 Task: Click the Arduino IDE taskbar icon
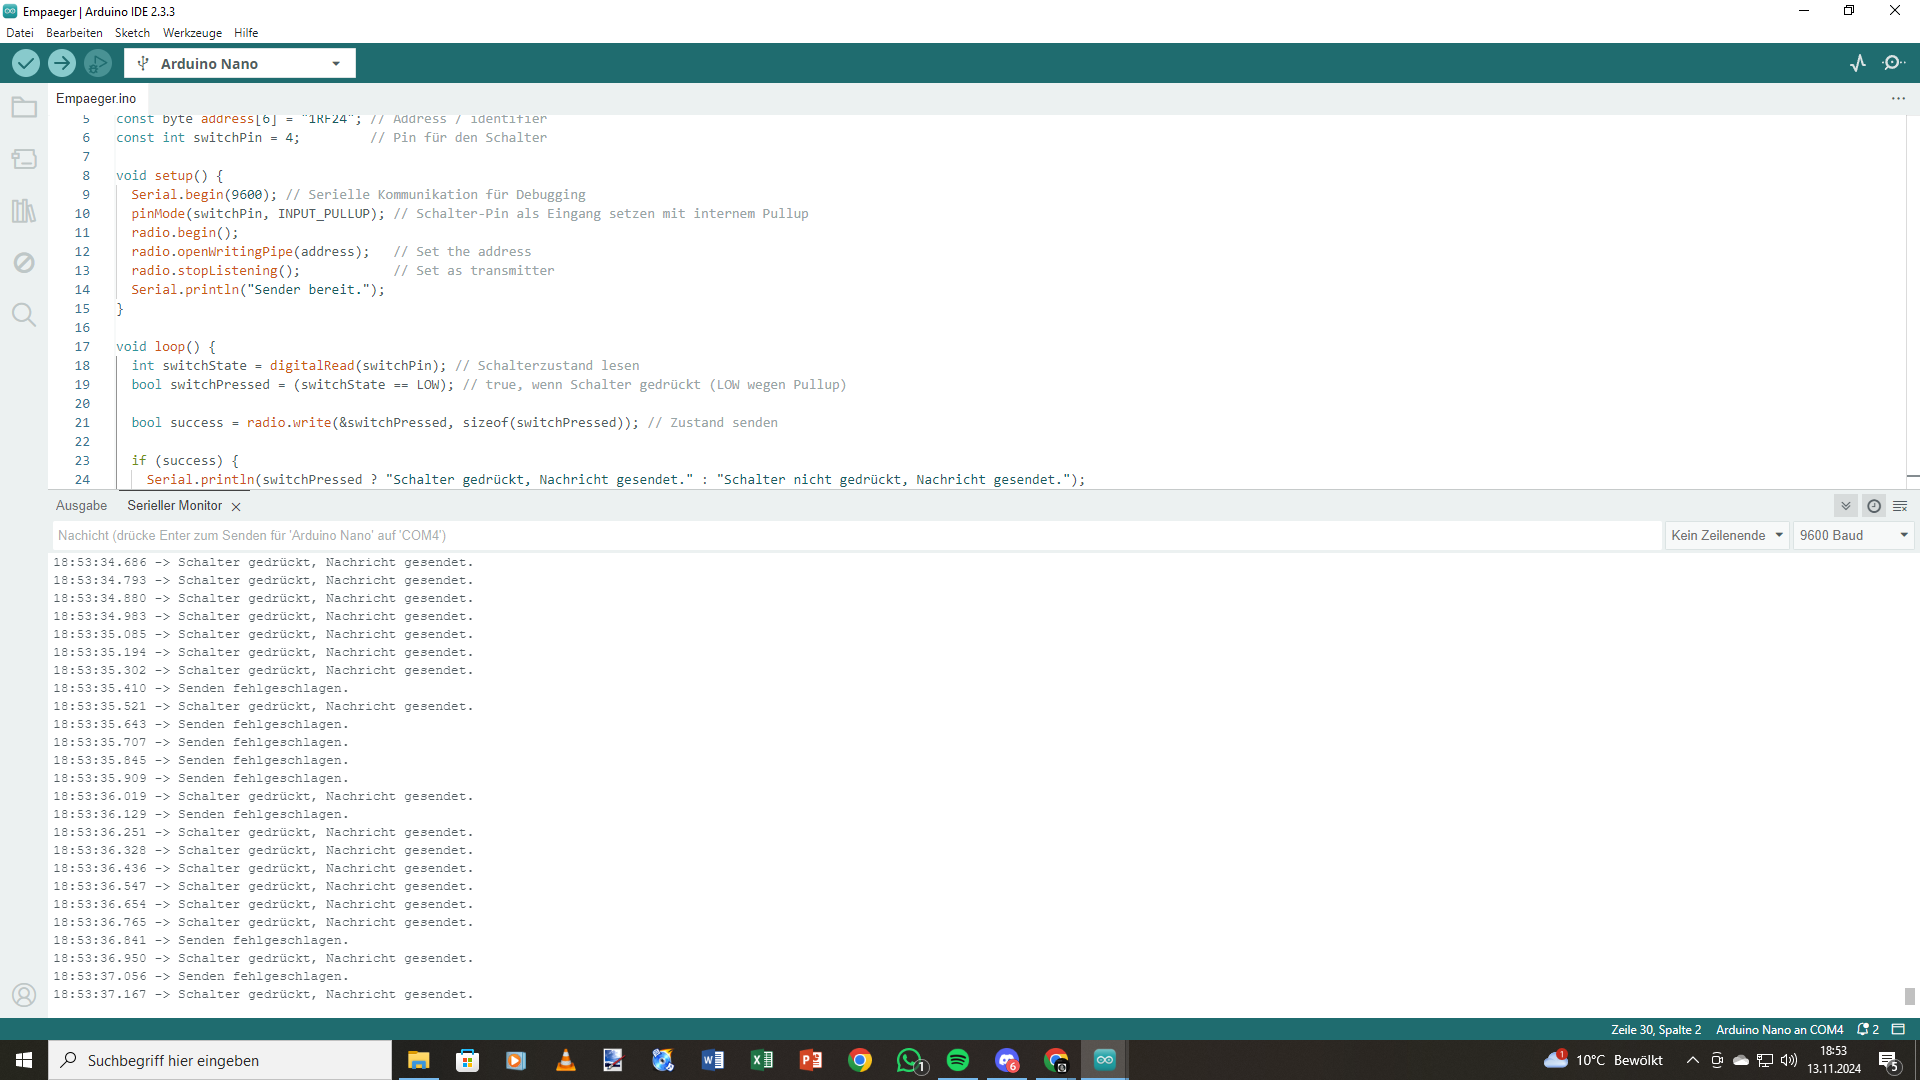tap(1104, 1060)
